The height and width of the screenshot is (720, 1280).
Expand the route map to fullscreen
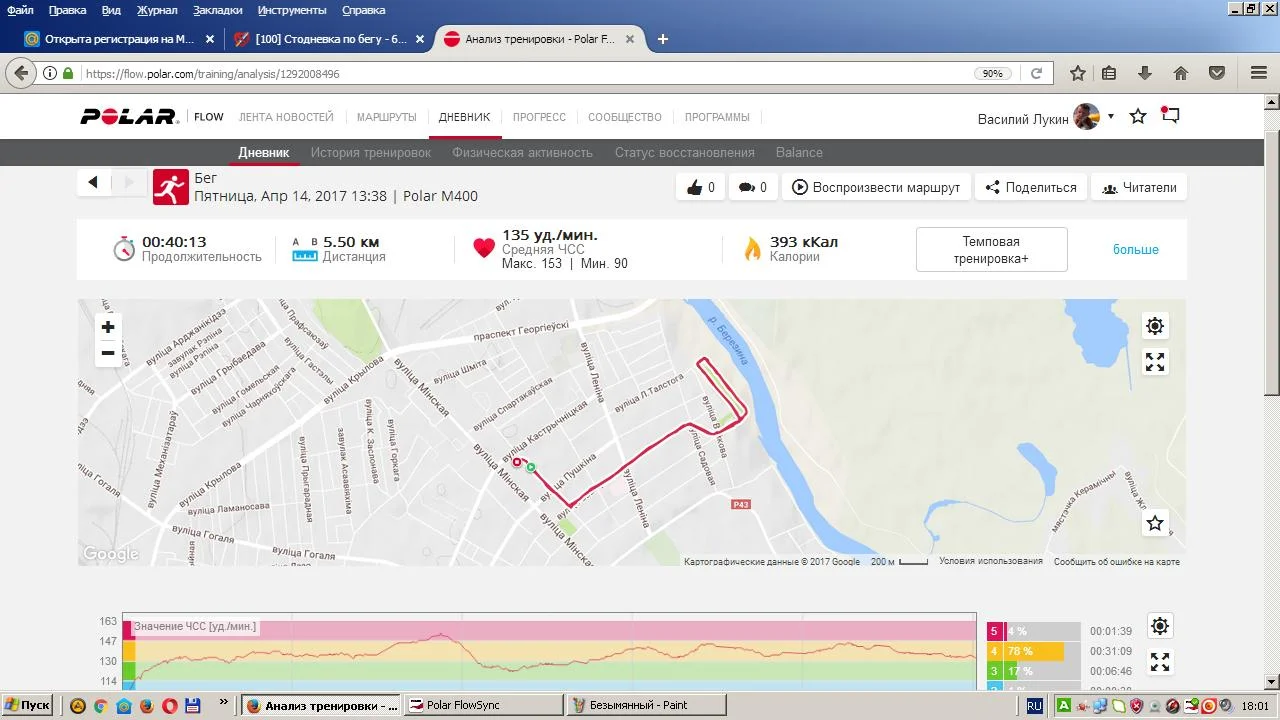tap(1155, 362)
